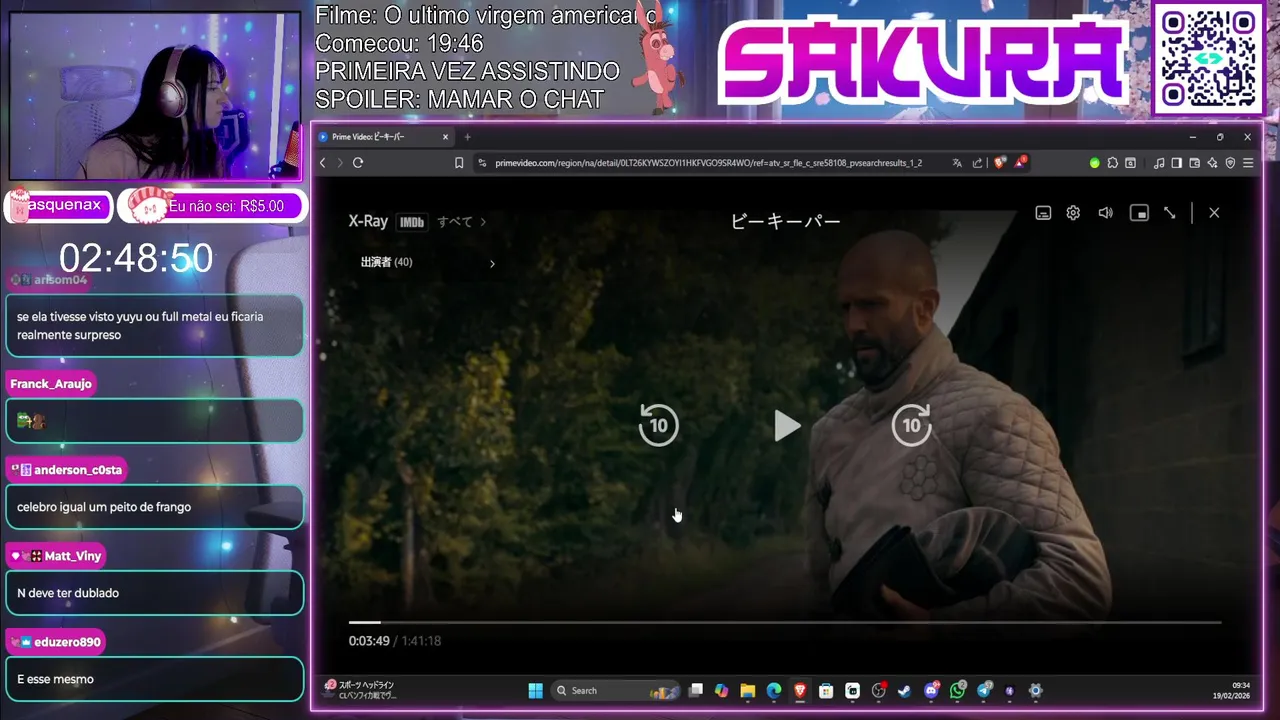Toggle the browser sidebar panel
1280x720 pixels.
point(1177,163)
